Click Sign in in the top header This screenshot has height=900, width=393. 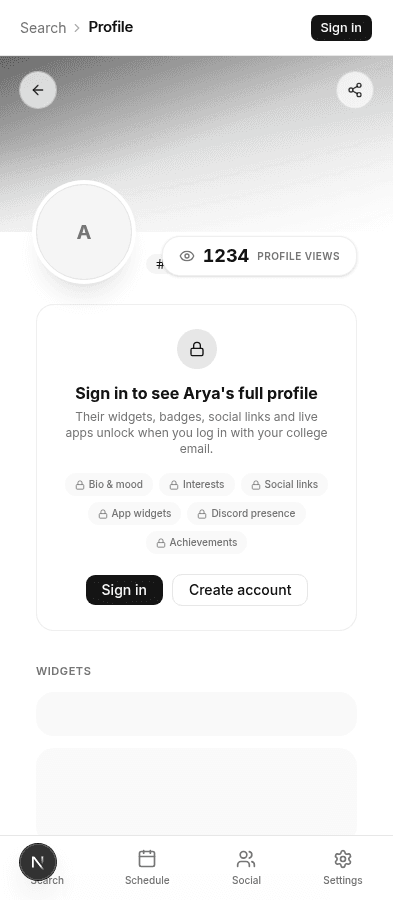tap(341, 28)
